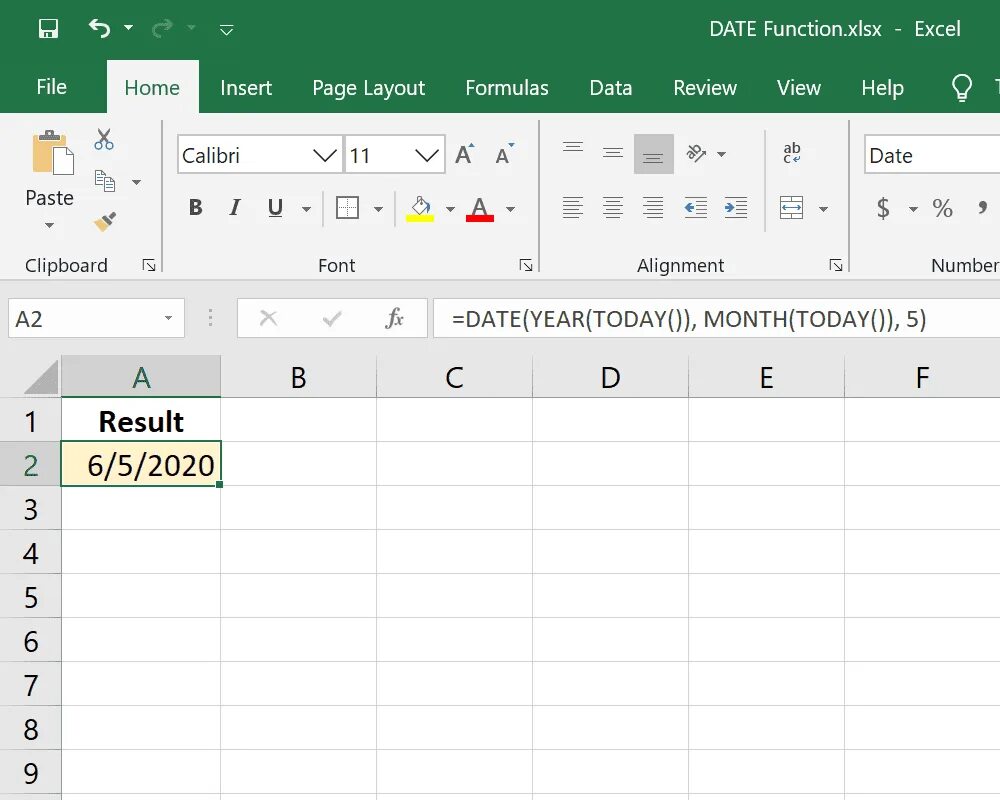Click the Cancel X icon in formula bar
This screenshot has width=1000, height=800.
(268, 318)
